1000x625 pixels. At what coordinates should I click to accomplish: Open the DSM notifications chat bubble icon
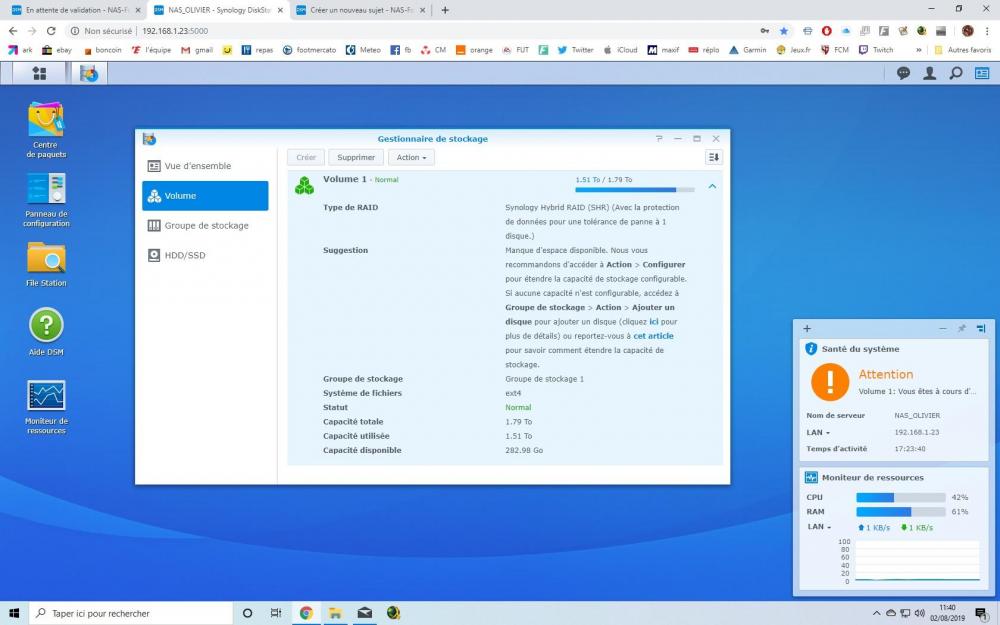pos(903,73)
